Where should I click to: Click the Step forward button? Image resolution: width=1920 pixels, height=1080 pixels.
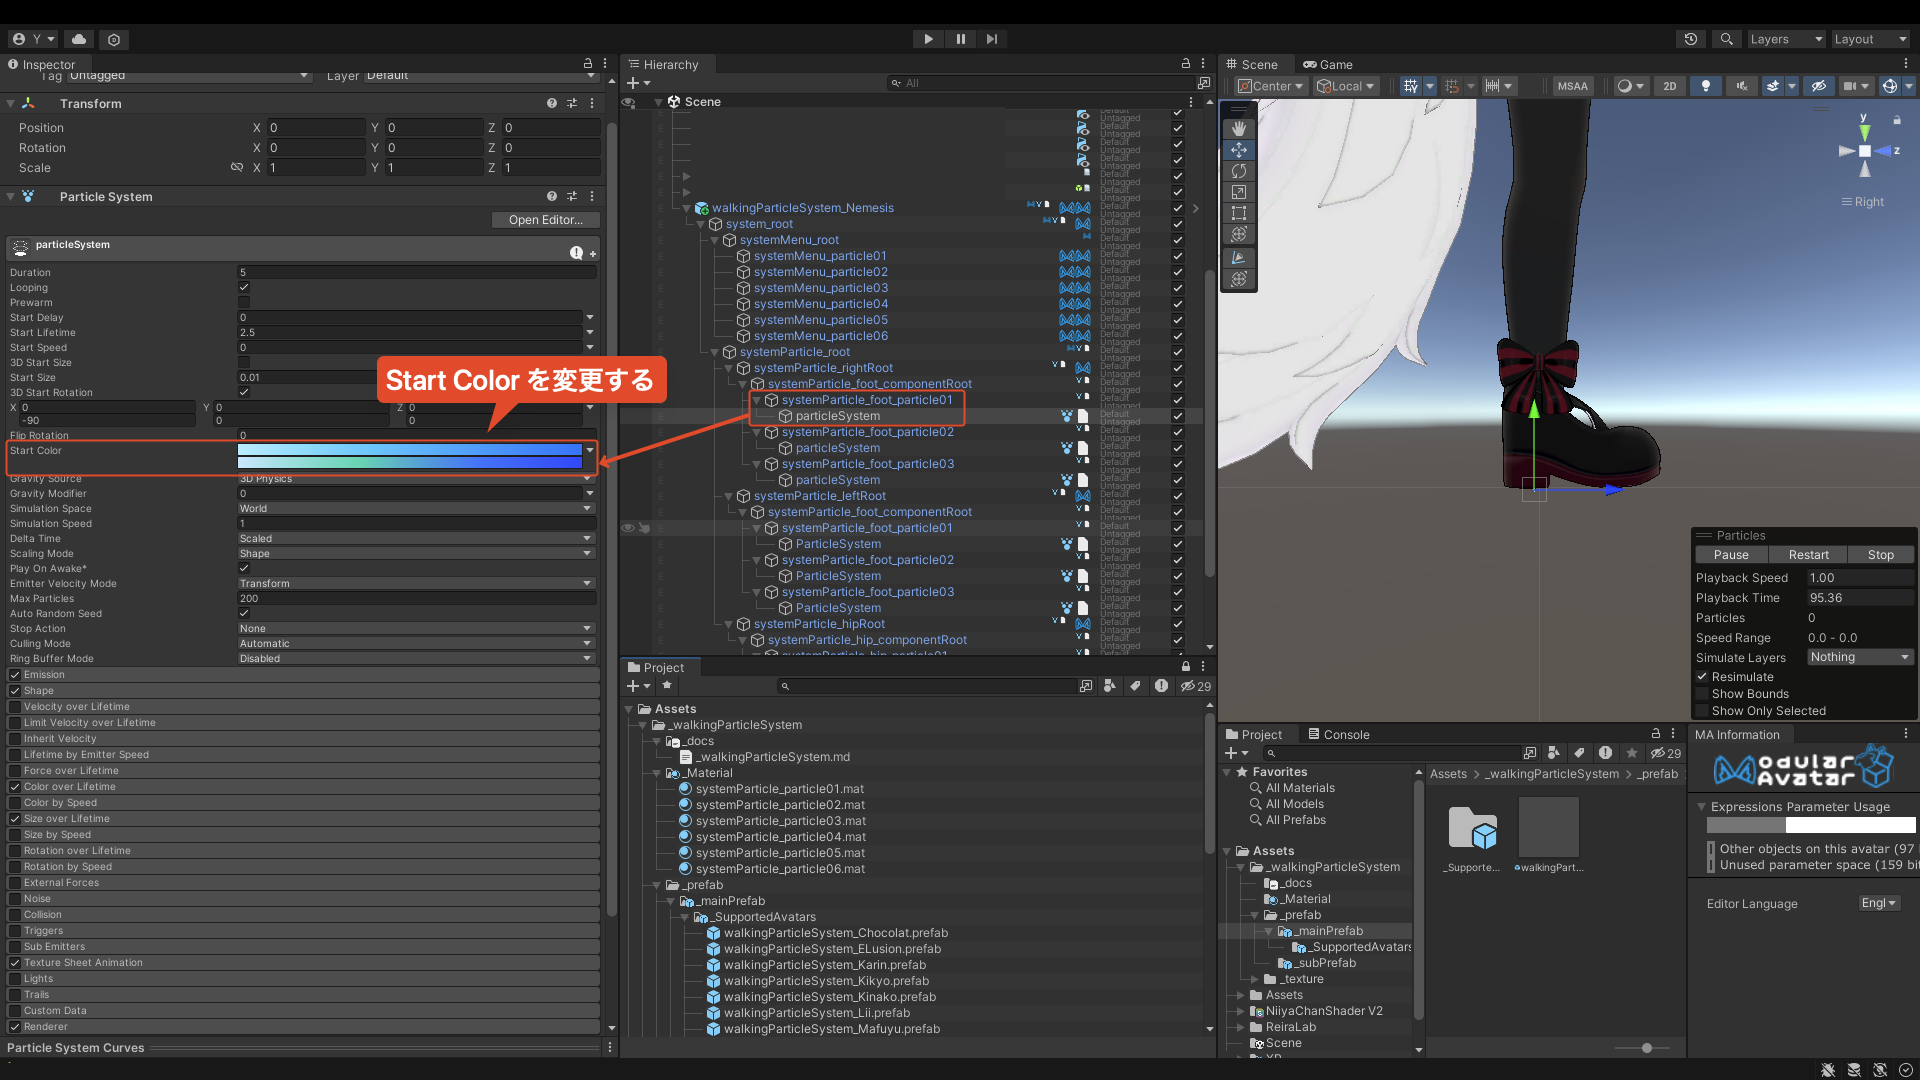tap(991, 39)
